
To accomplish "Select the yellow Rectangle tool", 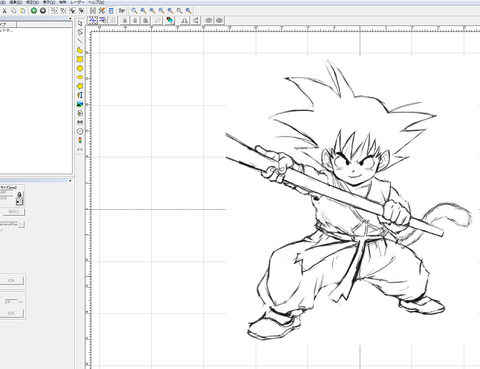I will click(x=80, y=59).
